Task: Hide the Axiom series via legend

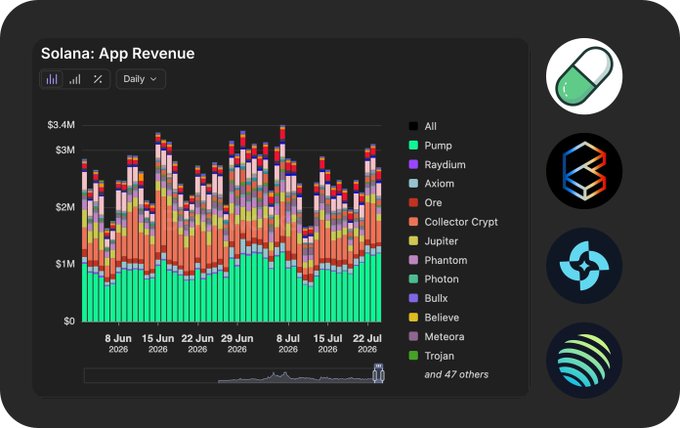Action: tap(432, 183)
